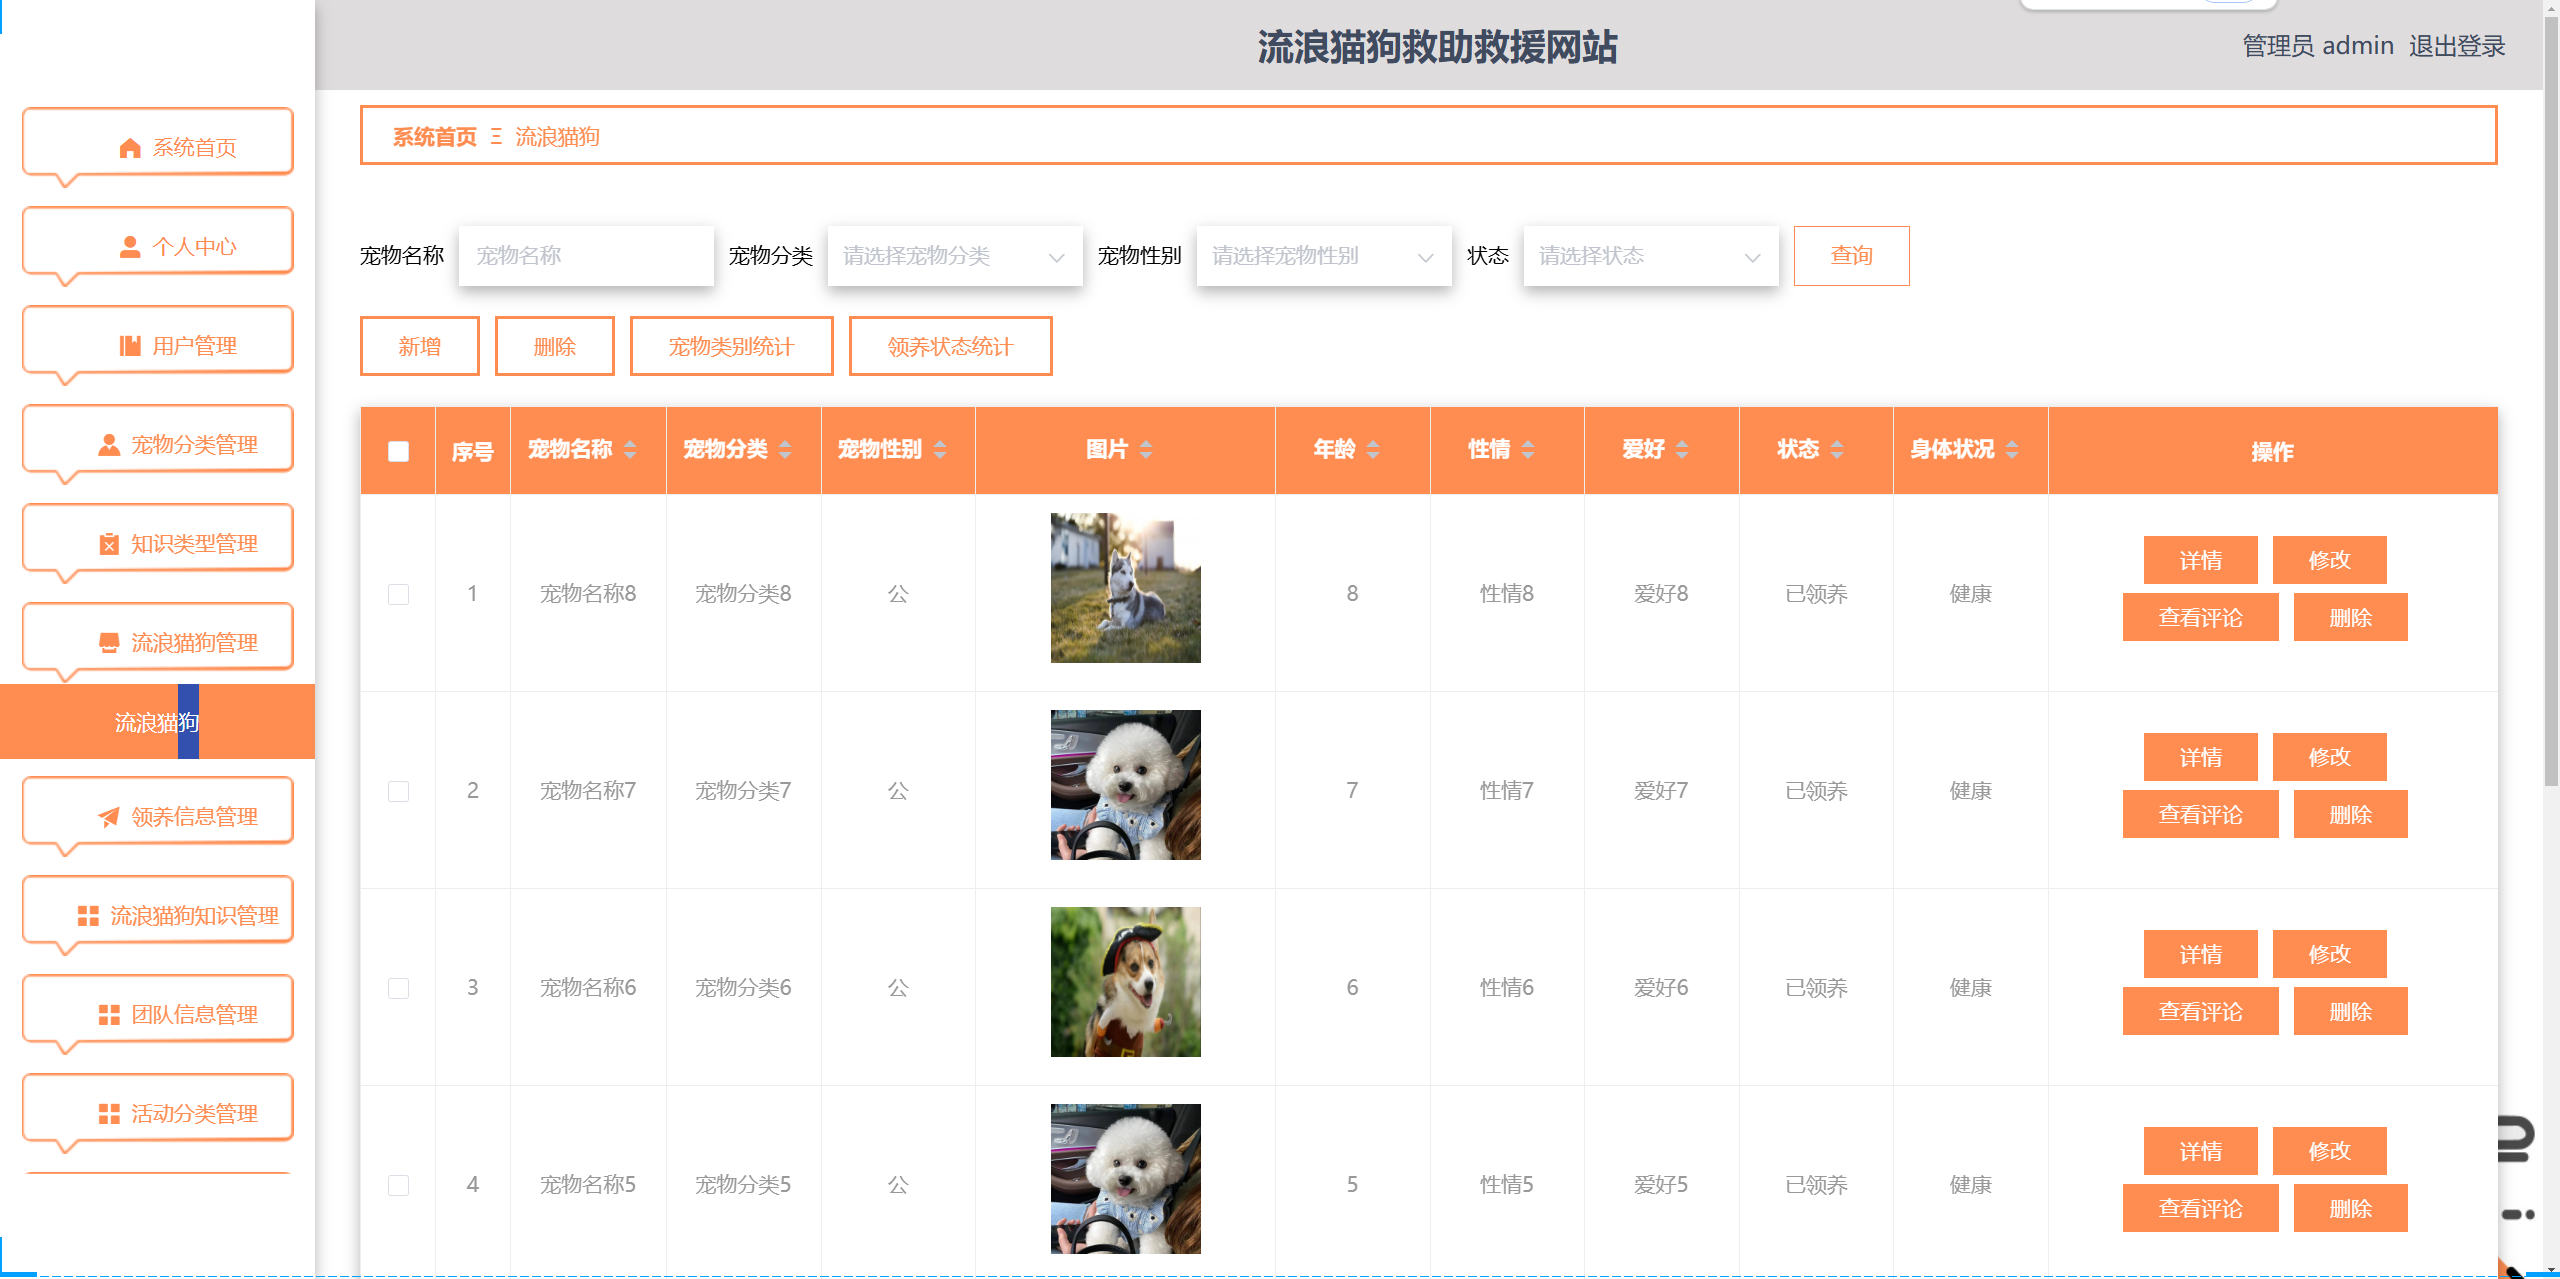
Task: Click the 查询 search button
Action: click(x=1851, y=255)
